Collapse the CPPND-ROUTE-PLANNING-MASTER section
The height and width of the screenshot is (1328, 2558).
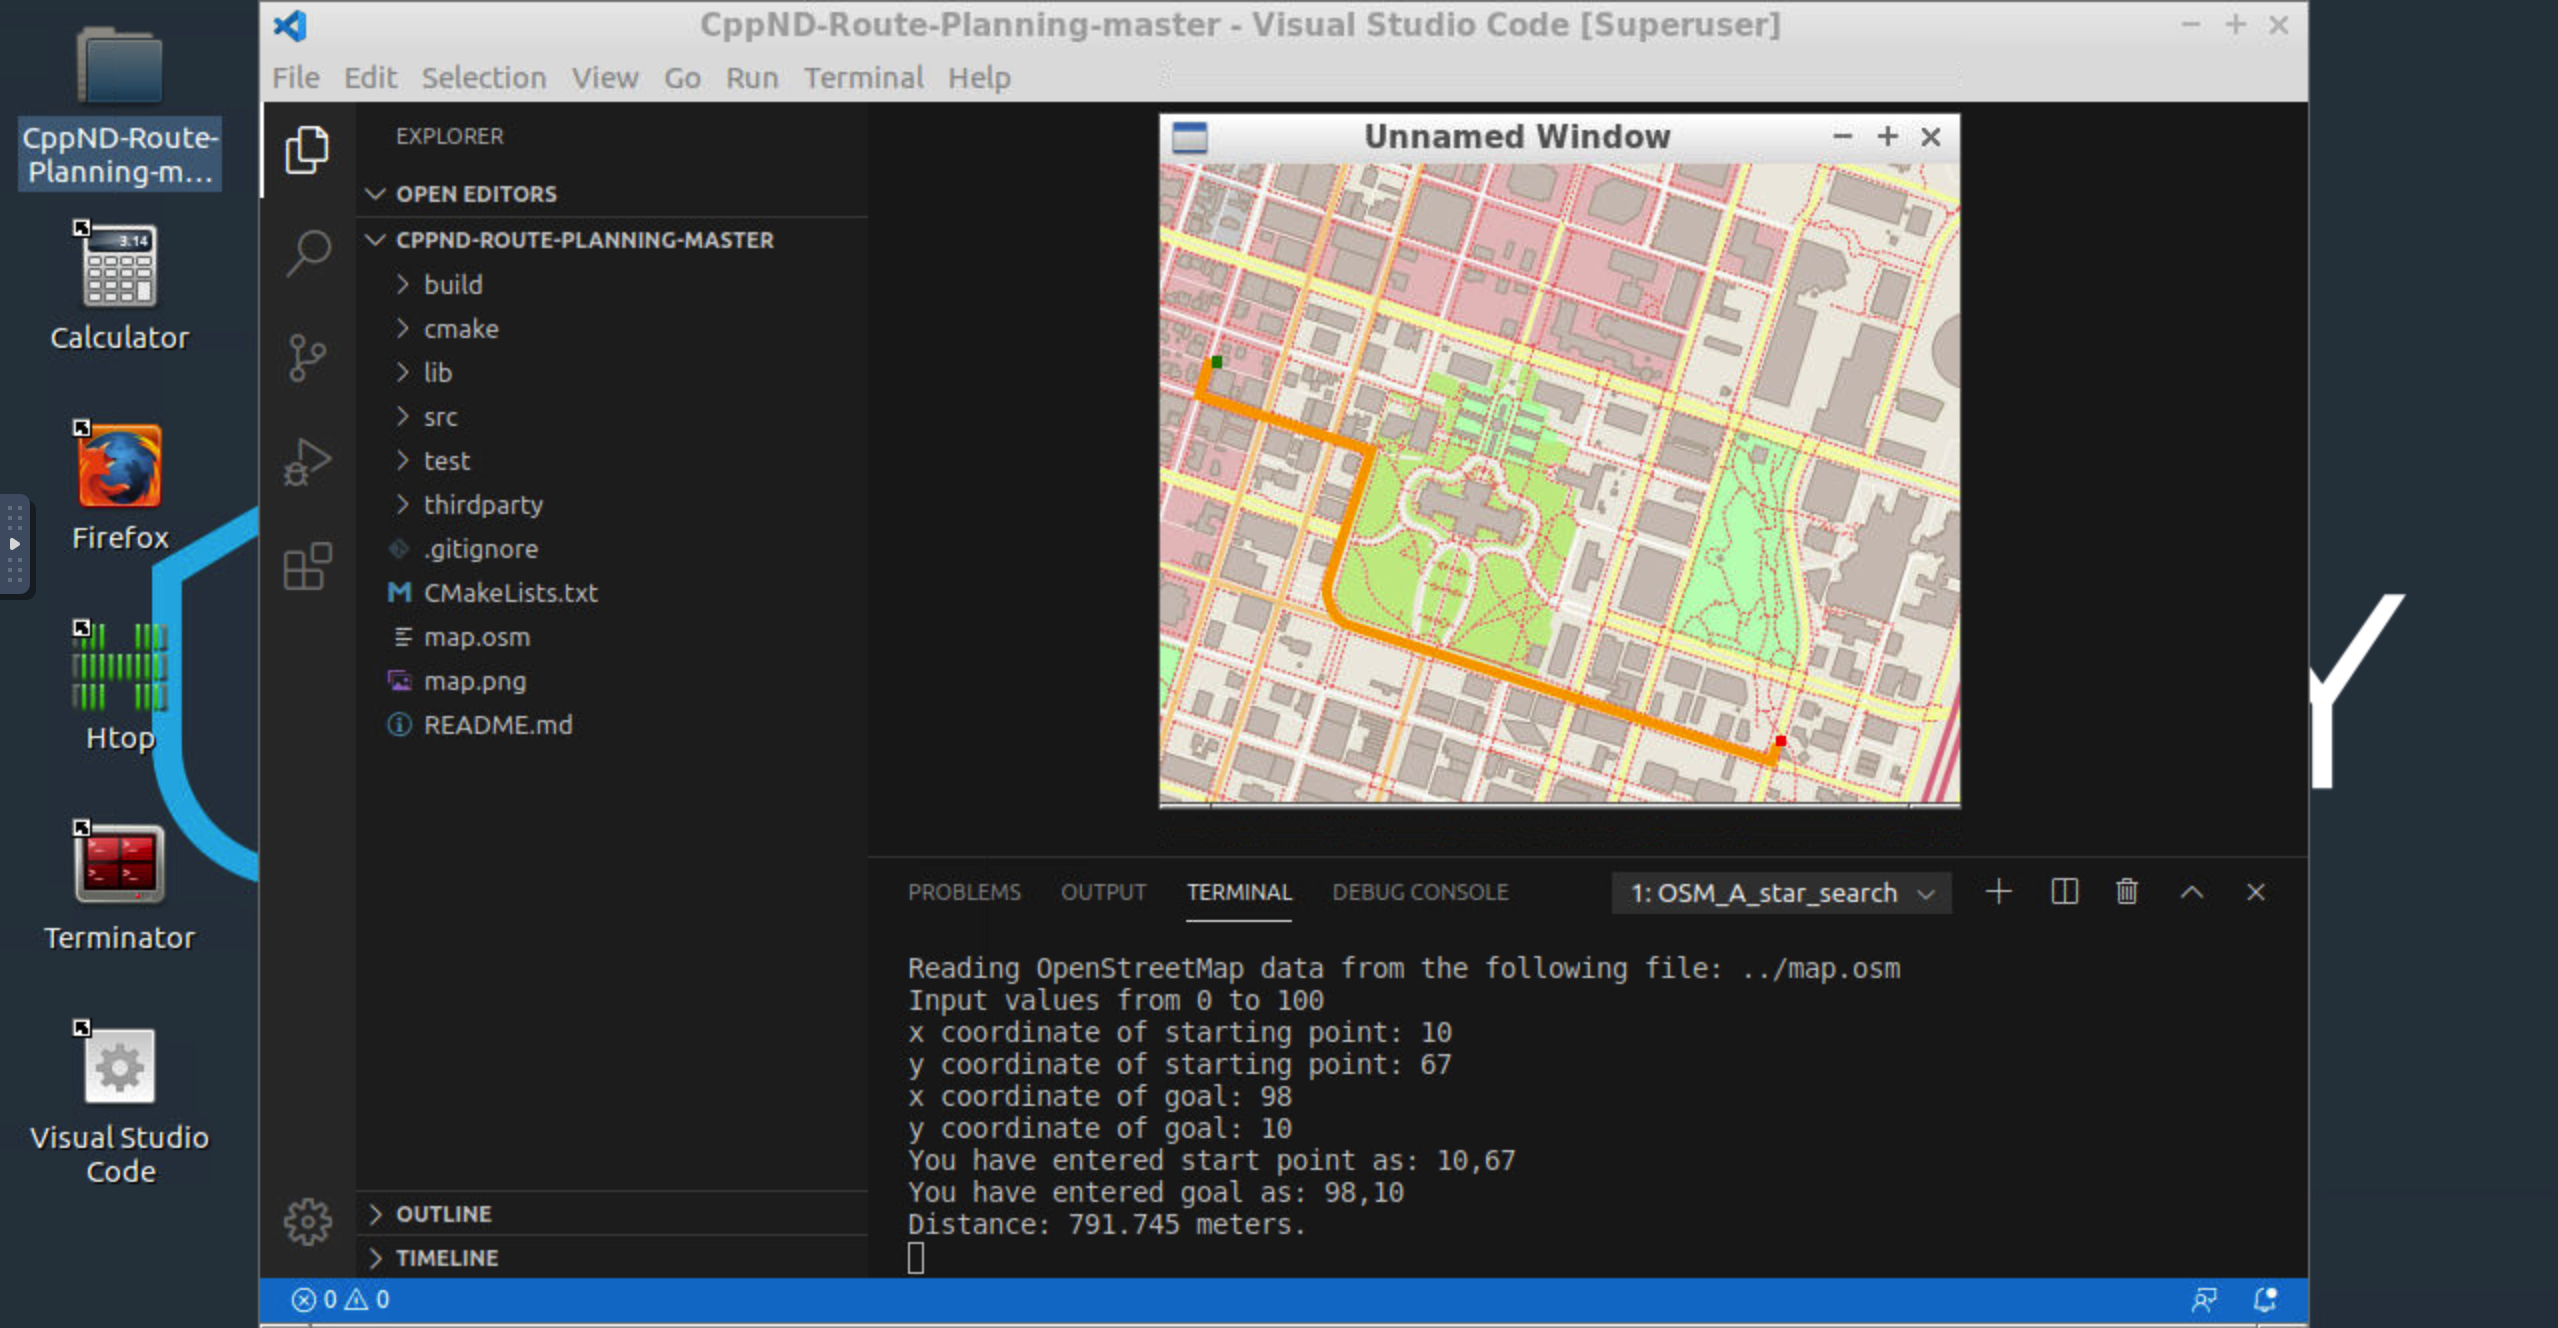point(612,240)
